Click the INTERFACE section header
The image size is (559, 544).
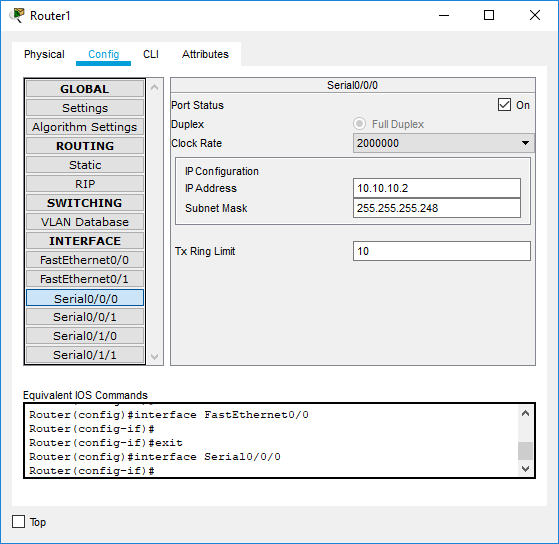pos(85,241)
